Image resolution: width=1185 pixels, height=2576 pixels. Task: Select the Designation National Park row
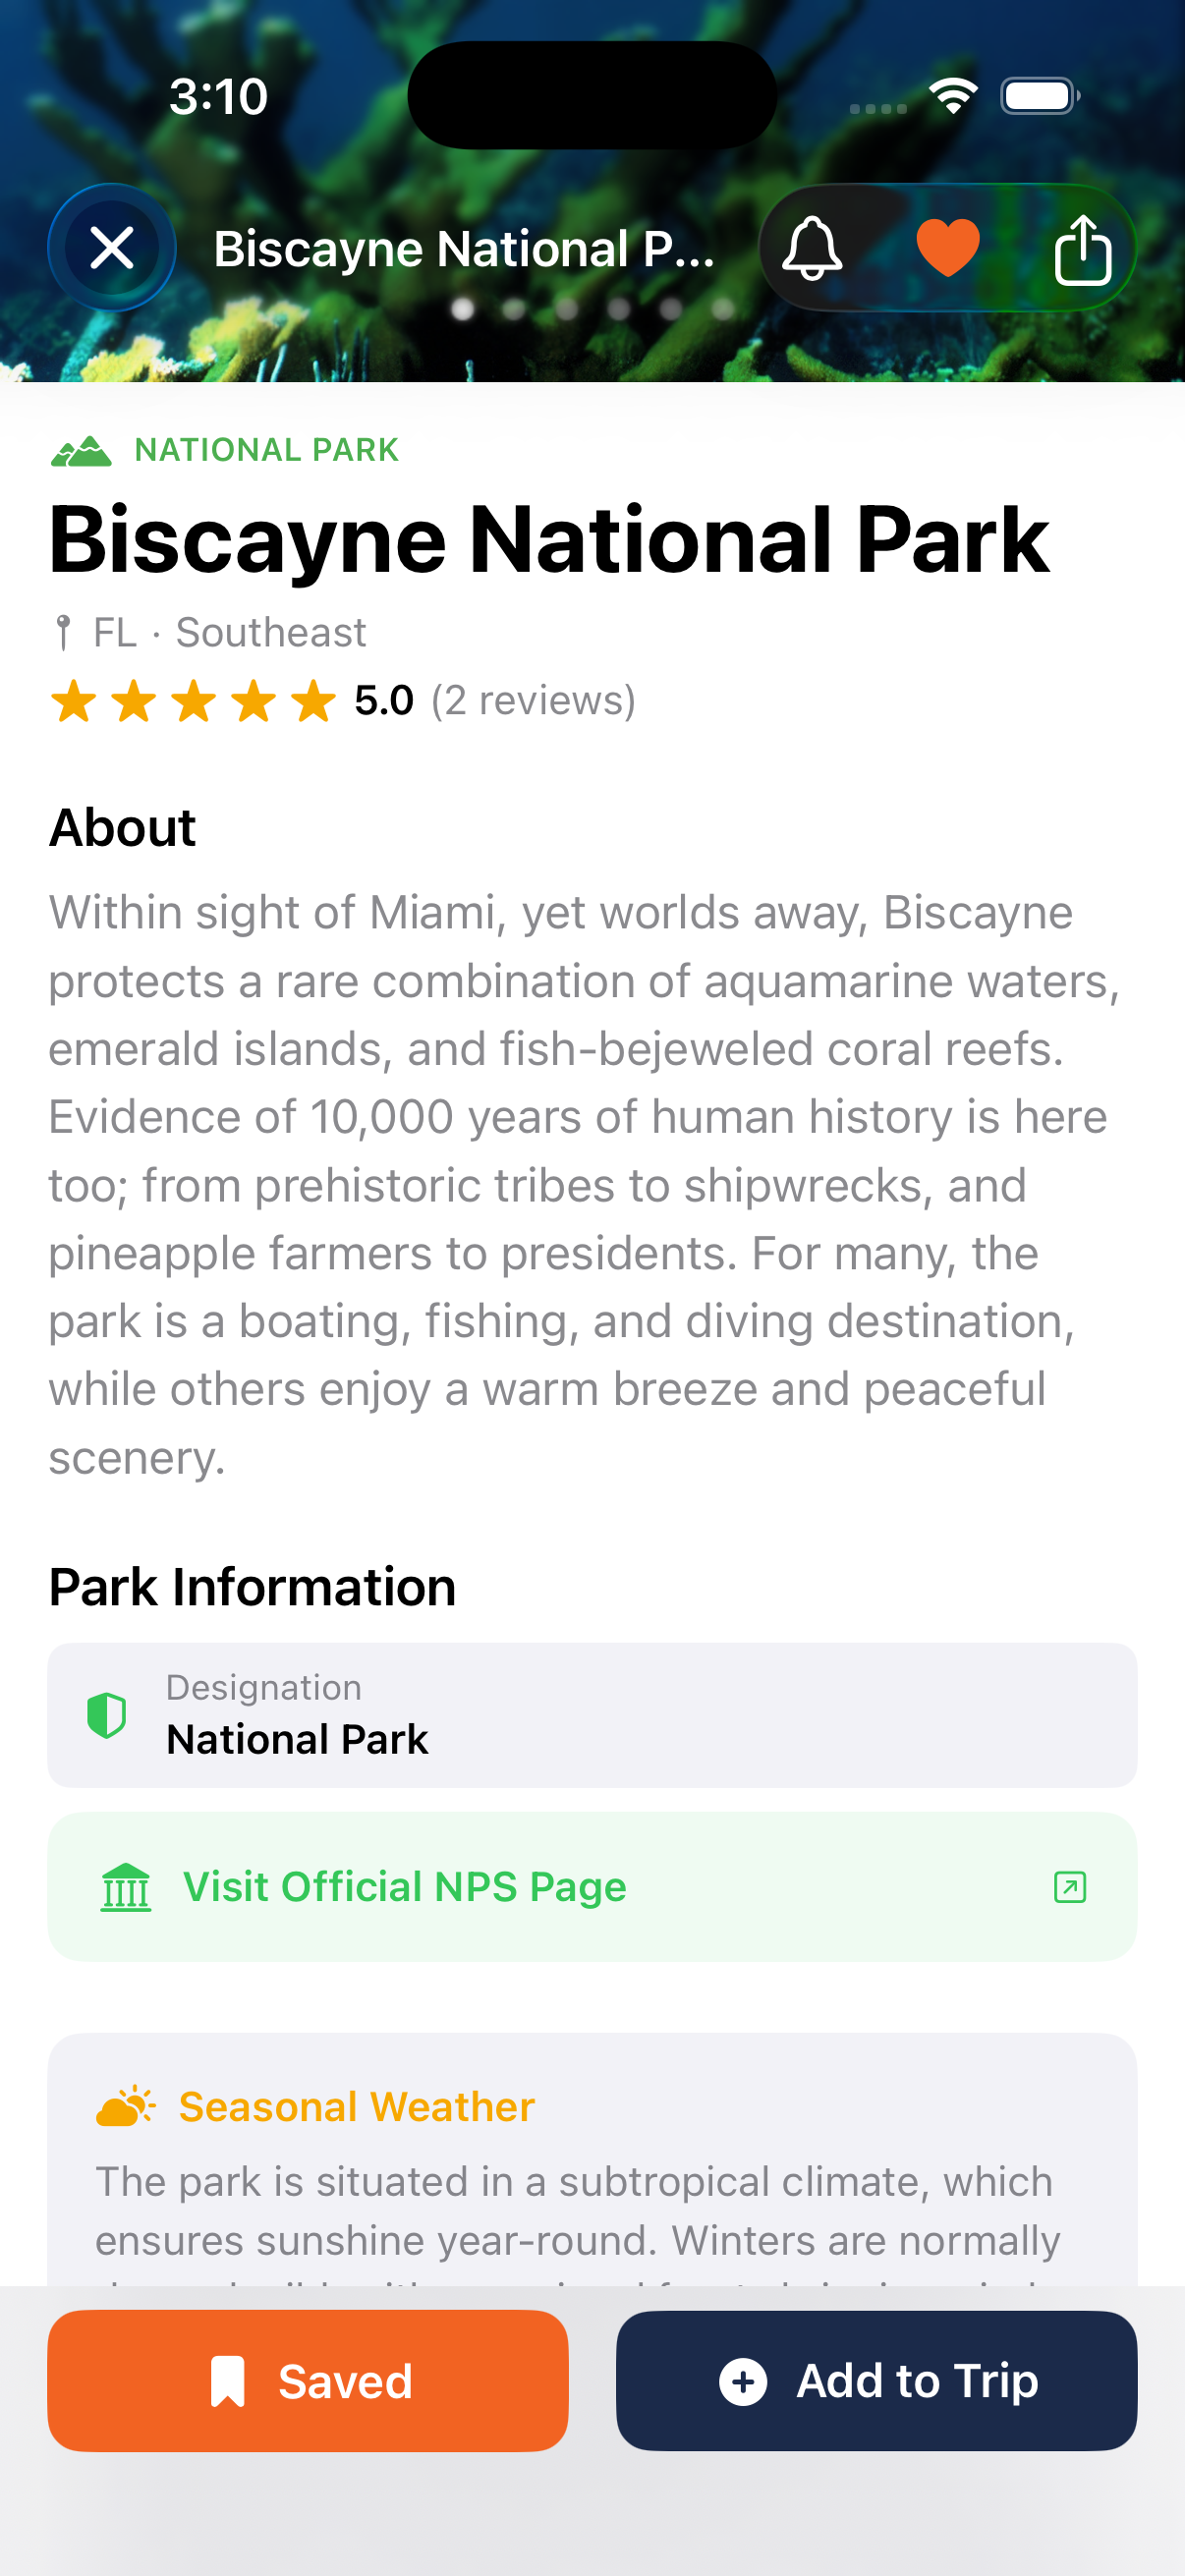point(592,1716)
